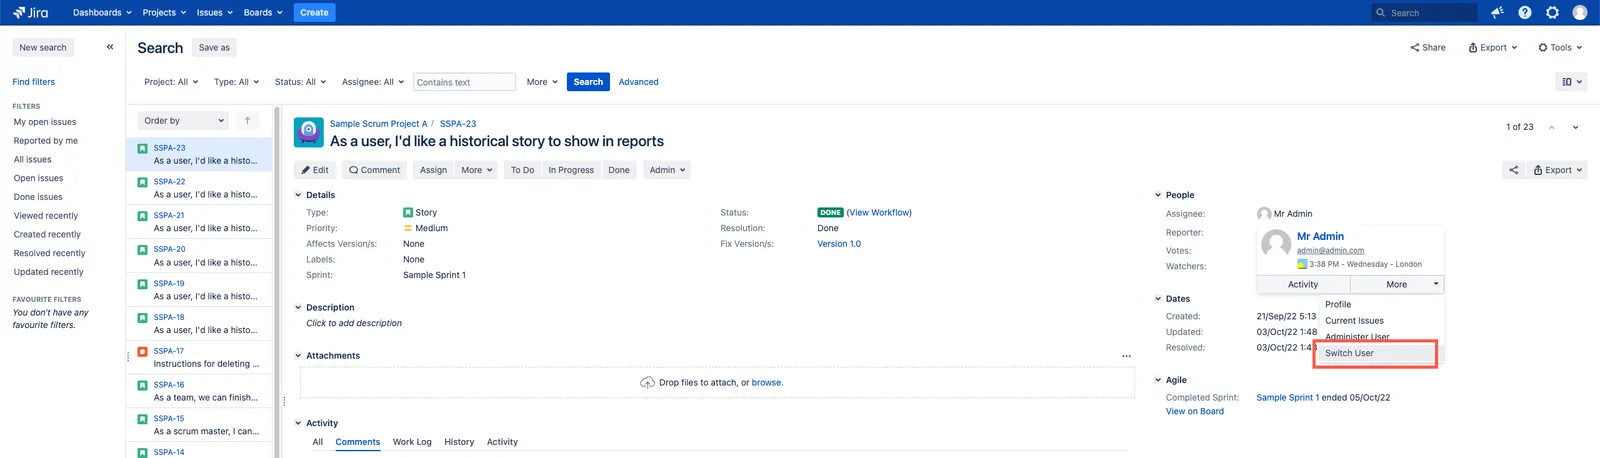Go to next issue with down arrow
1600x458 pixels.
1575,127
